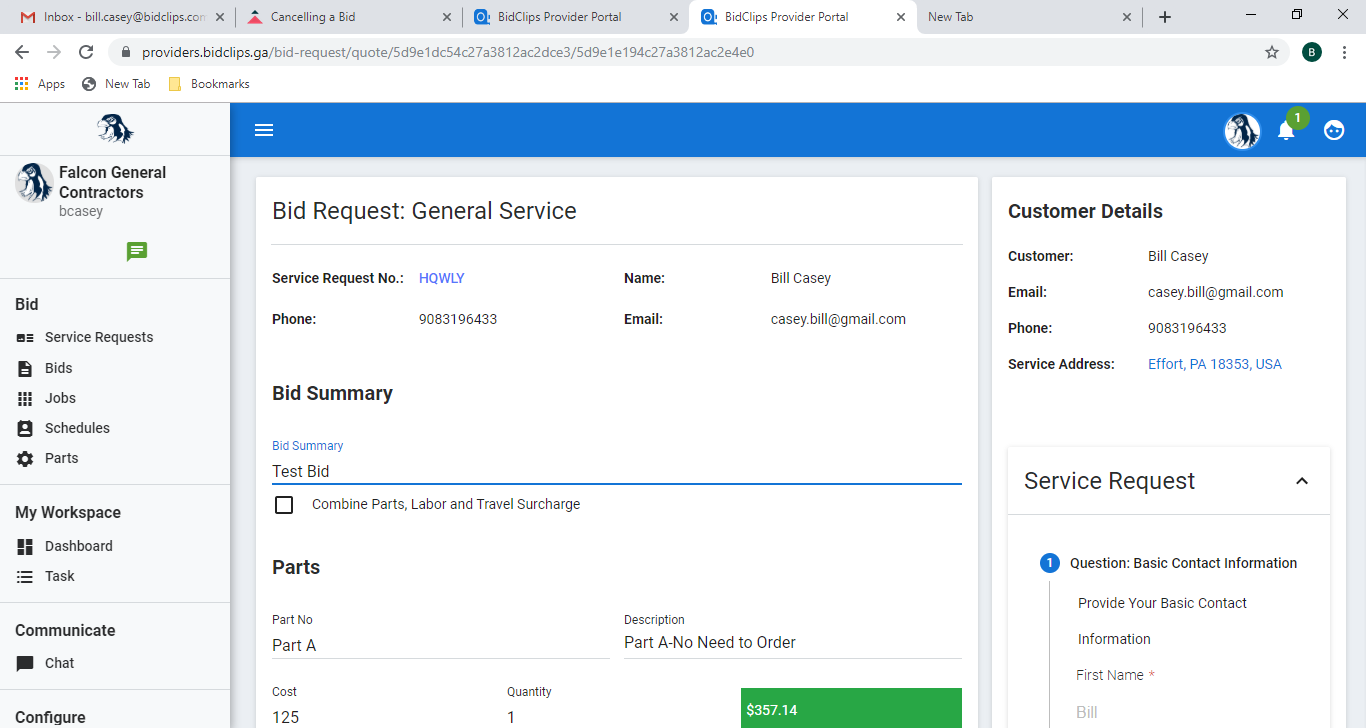Open the user account face icon
This screenshot has height=728, width=1366.
(x=1334, y=130)
